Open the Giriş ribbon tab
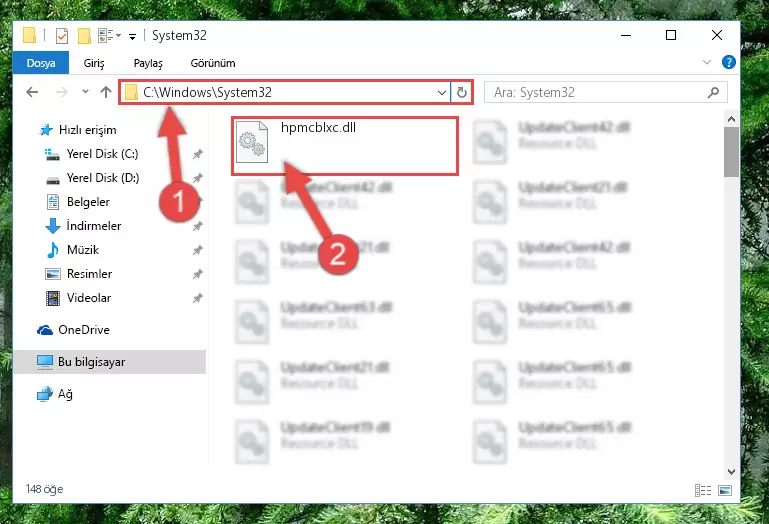This screenshot has width=769, height=524. pyautogui.click(x=94, y=63)
